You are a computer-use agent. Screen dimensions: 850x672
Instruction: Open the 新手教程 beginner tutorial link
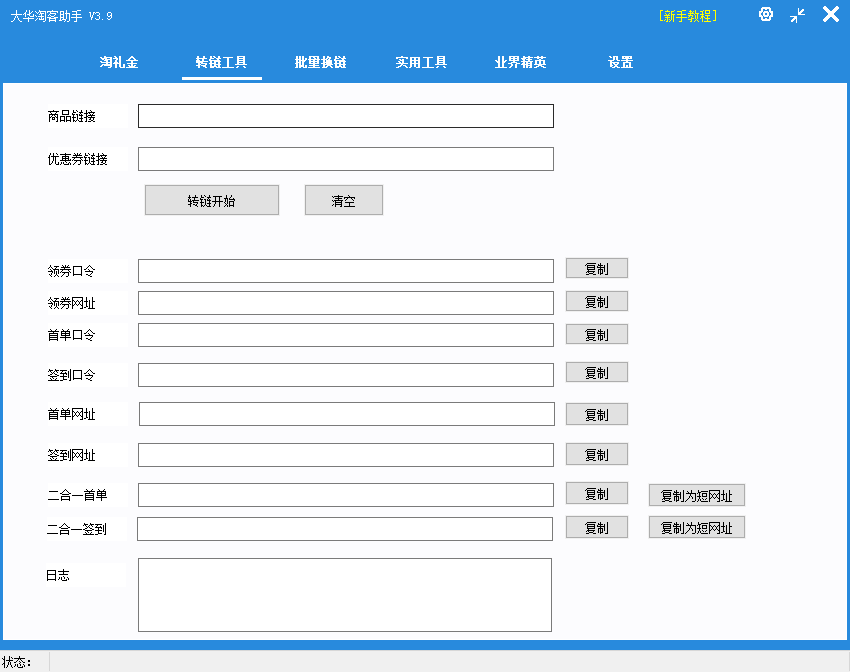688,16
